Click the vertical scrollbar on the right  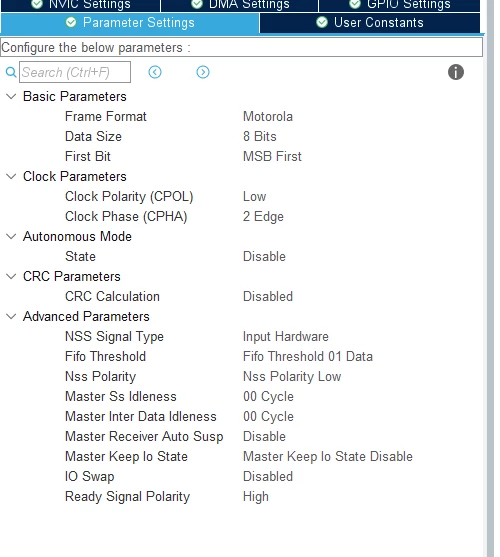[x=490, y=278]
